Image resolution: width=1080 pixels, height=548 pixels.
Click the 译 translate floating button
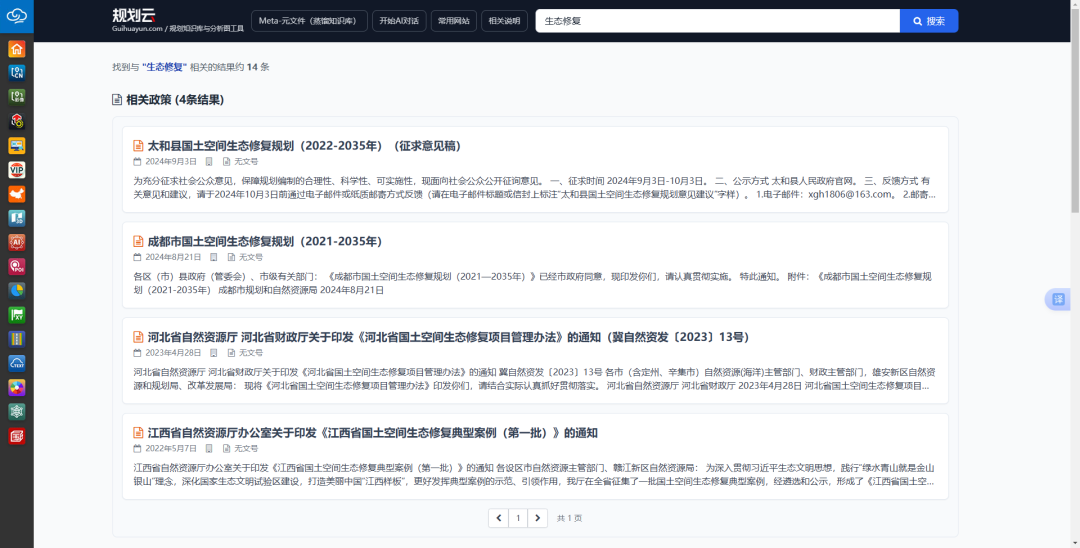pyautogui.click(x=1059, y=299)
